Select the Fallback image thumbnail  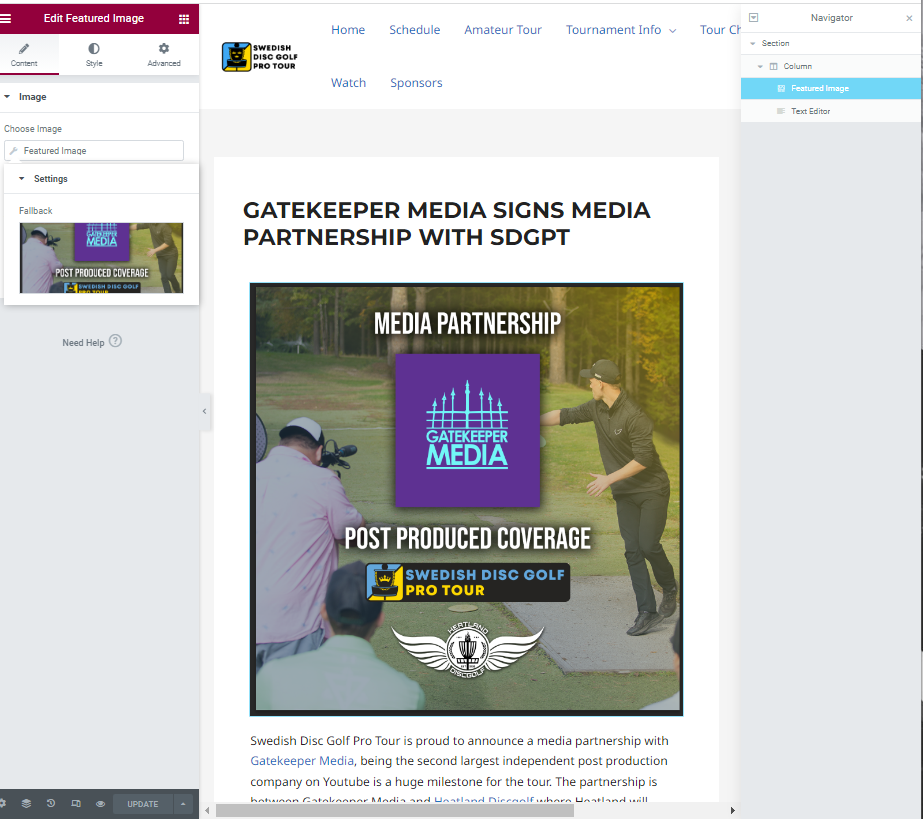click(101, 258)
